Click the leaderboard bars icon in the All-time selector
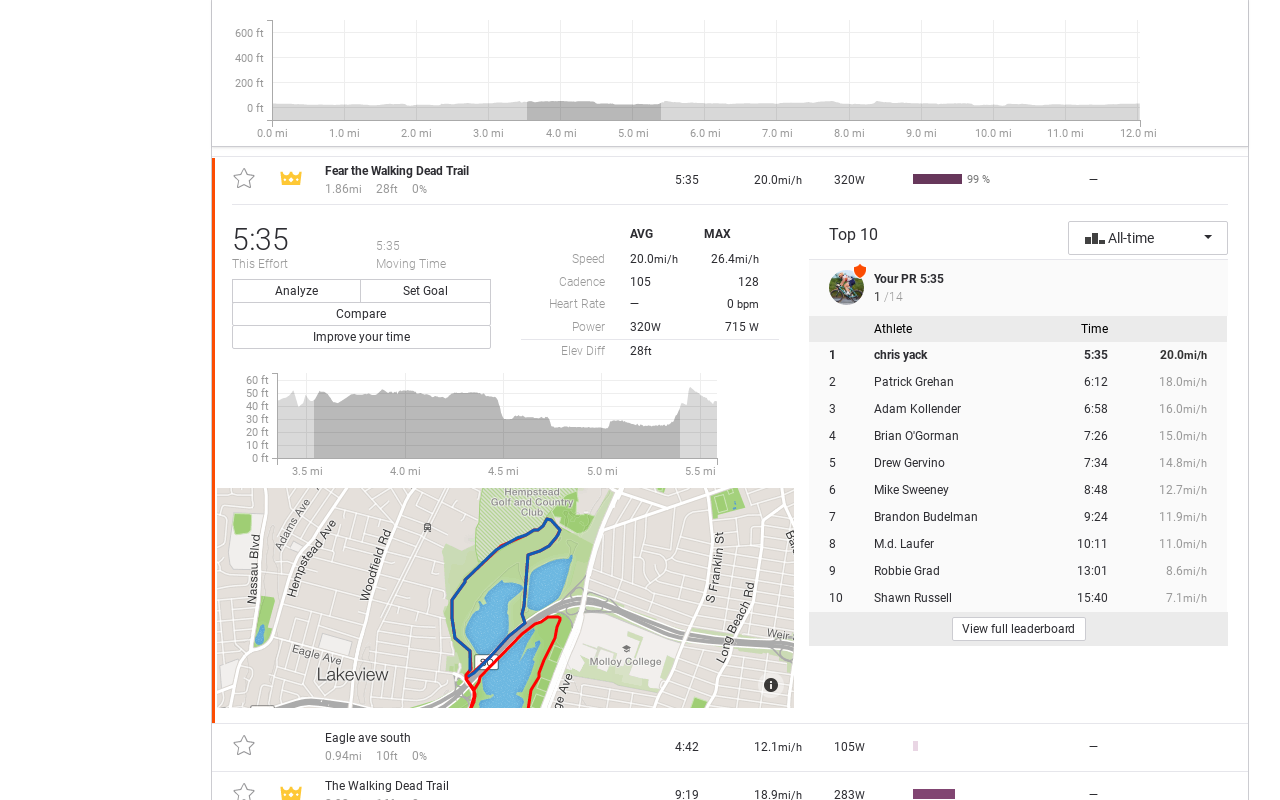The height and width of the screenshot is (800, 1280). [x=1094, y=238]
